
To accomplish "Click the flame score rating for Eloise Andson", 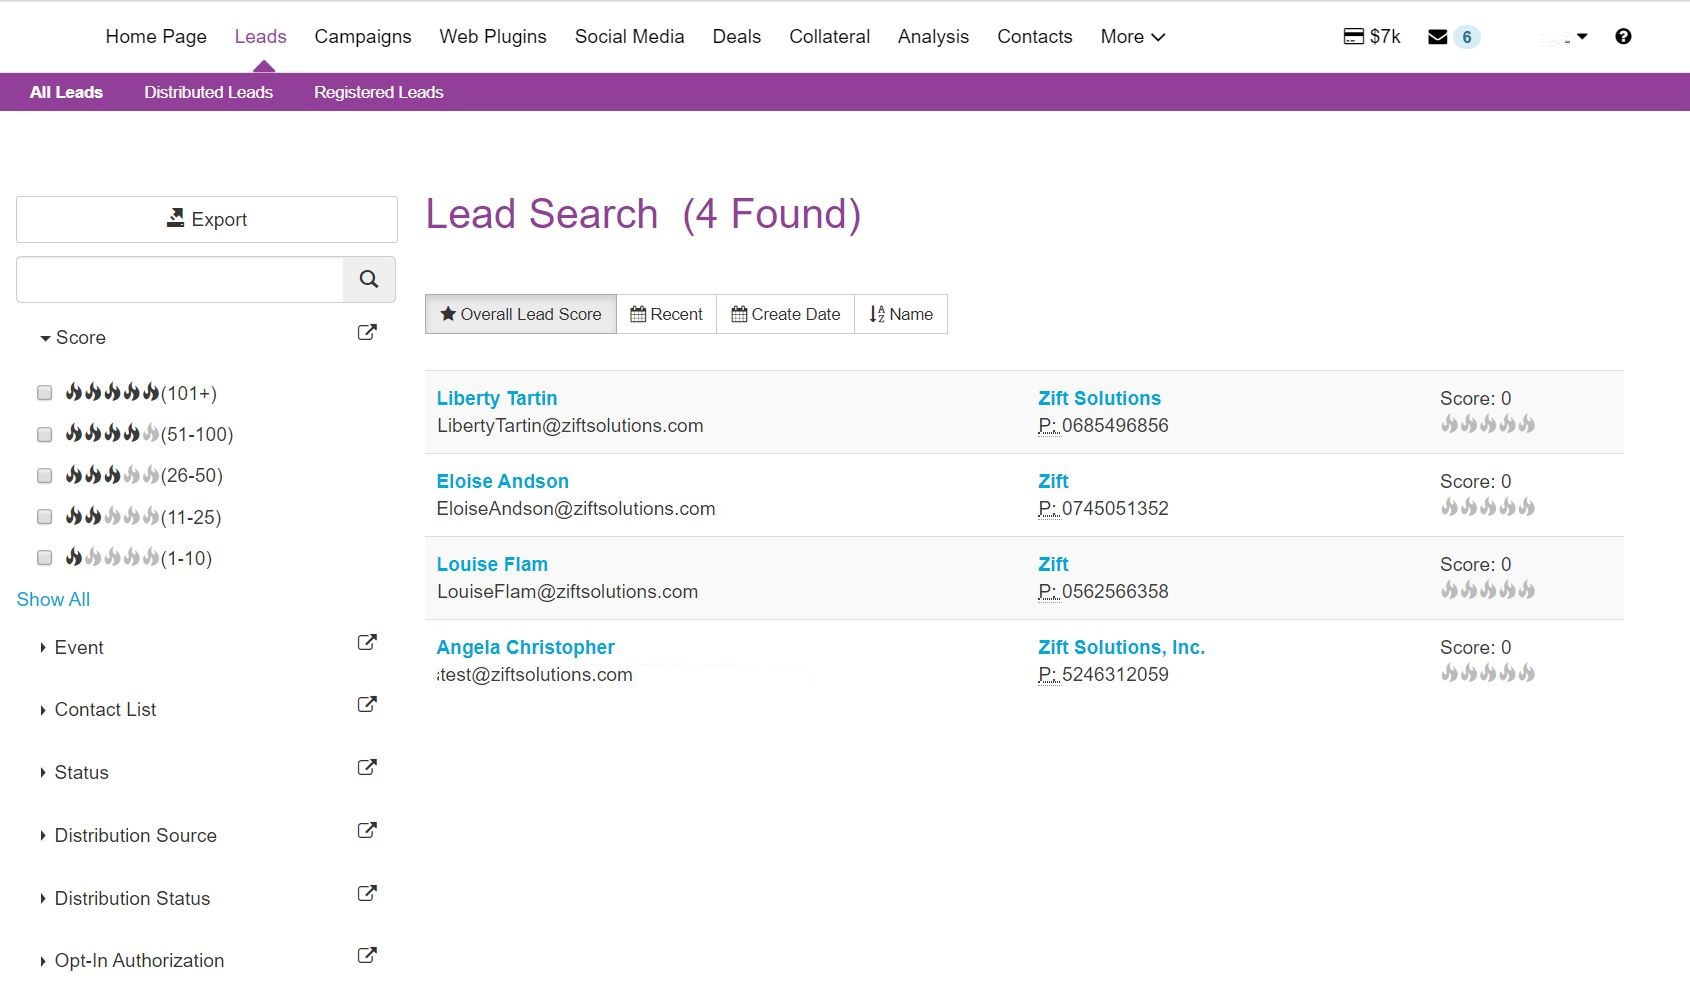I will coord(1487,507).
